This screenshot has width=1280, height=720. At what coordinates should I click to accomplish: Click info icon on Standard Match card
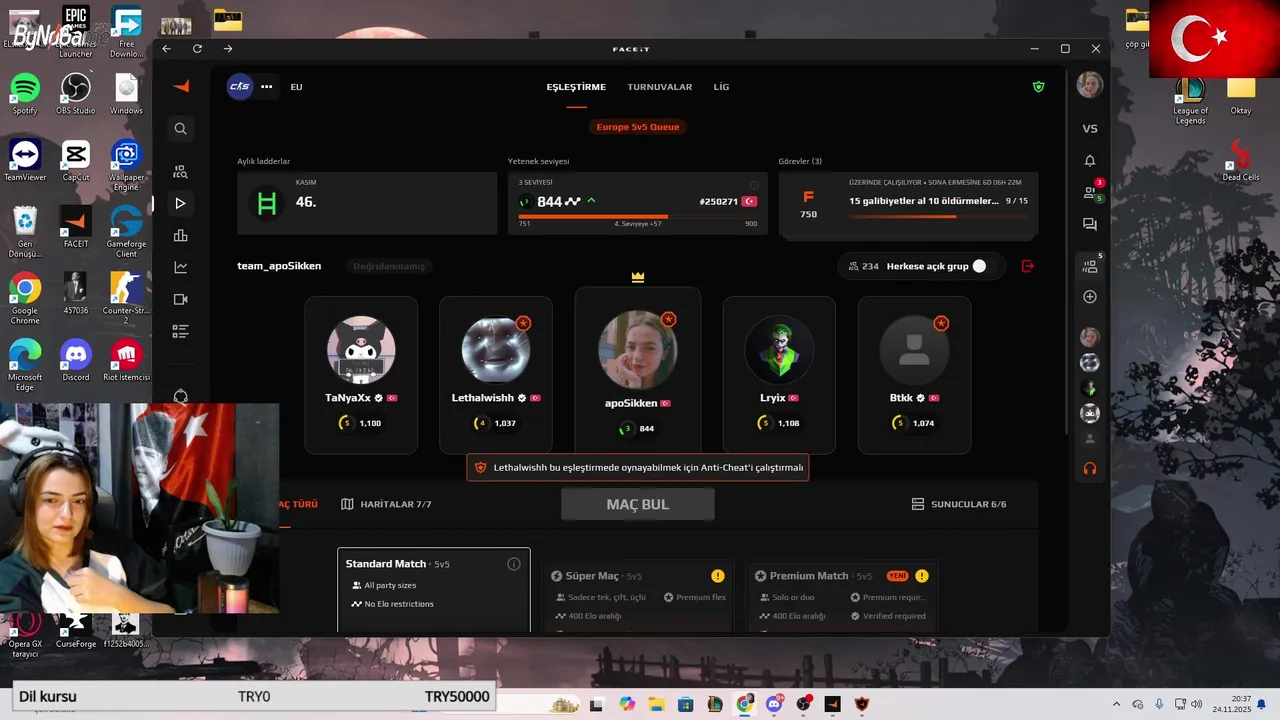pyautogui.click(x=514, y=564)
